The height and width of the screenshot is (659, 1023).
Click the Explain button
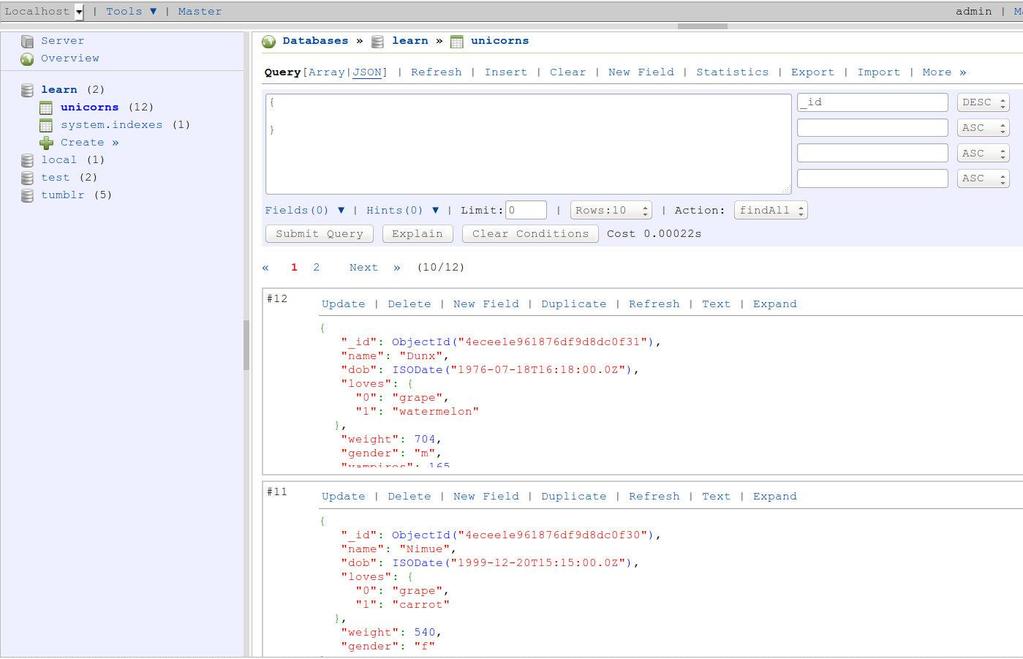click(418, 234)
